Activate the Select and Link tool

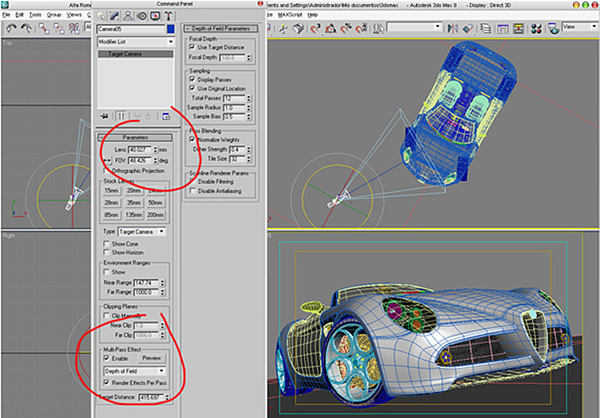pos(43,28)
